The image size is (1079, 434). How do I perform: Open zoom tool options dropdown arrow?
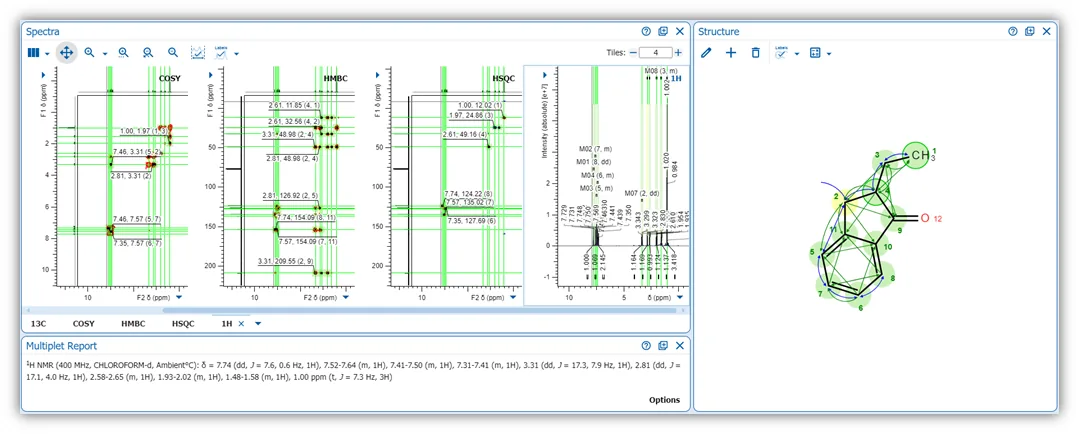[x=105, y=54]
